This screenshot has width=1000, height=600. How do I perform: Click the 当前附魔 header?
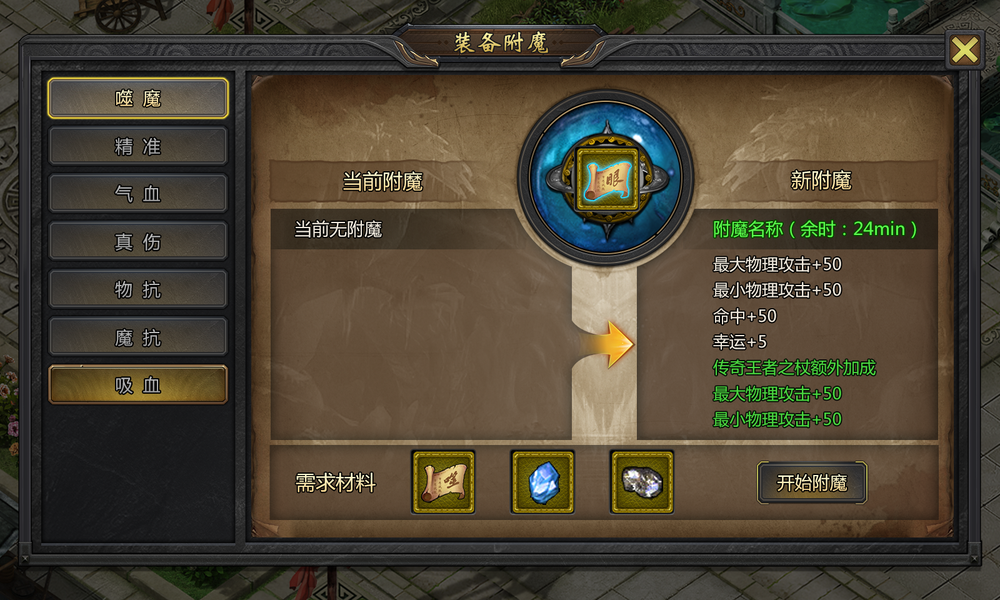(383, 182)
